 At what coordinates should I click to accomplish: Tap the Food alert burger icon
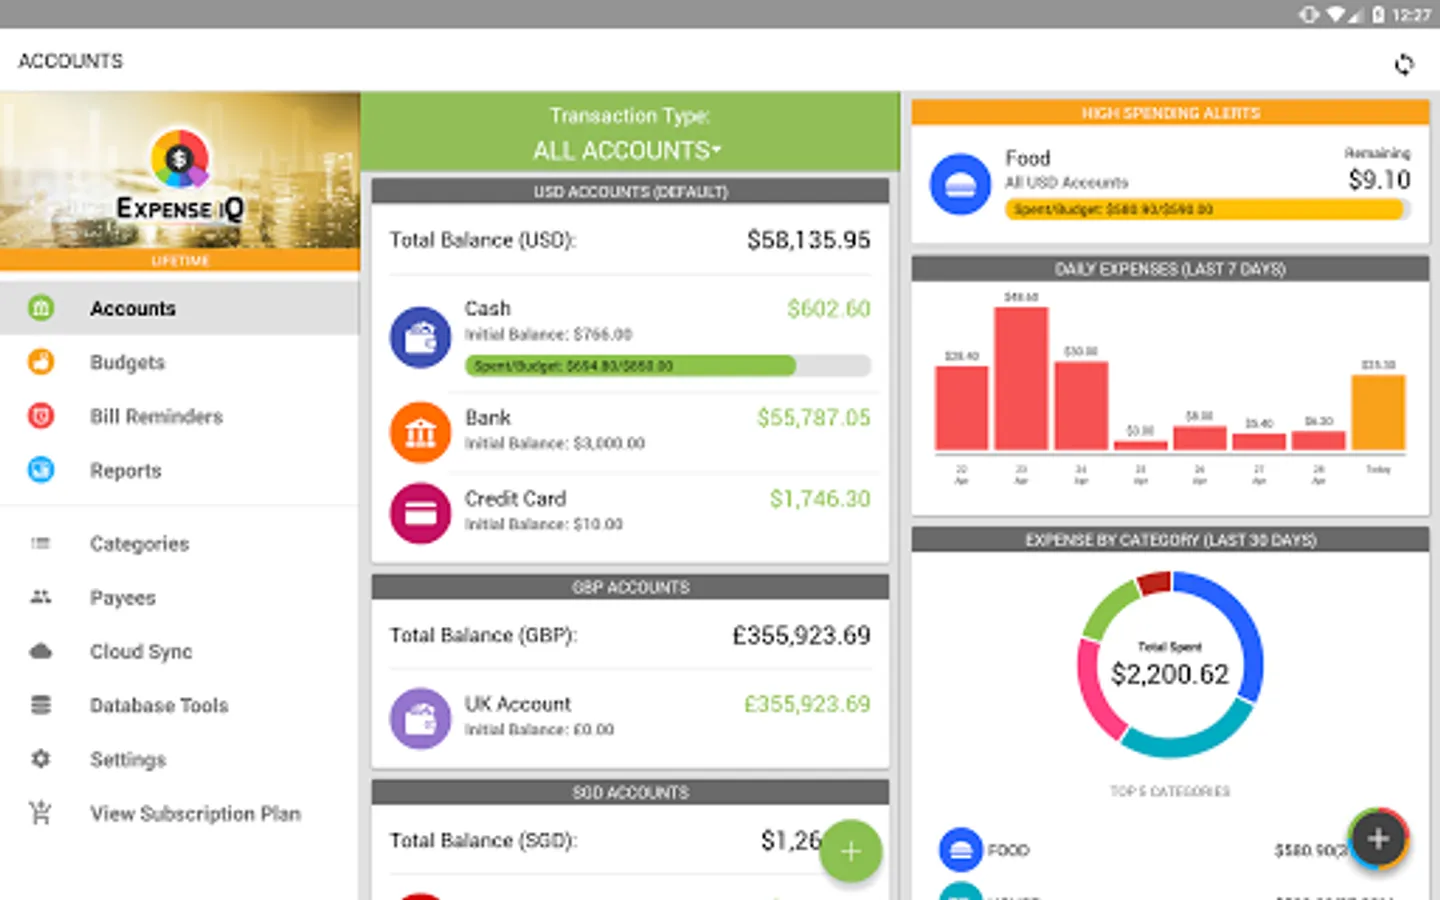pos(960,184)
